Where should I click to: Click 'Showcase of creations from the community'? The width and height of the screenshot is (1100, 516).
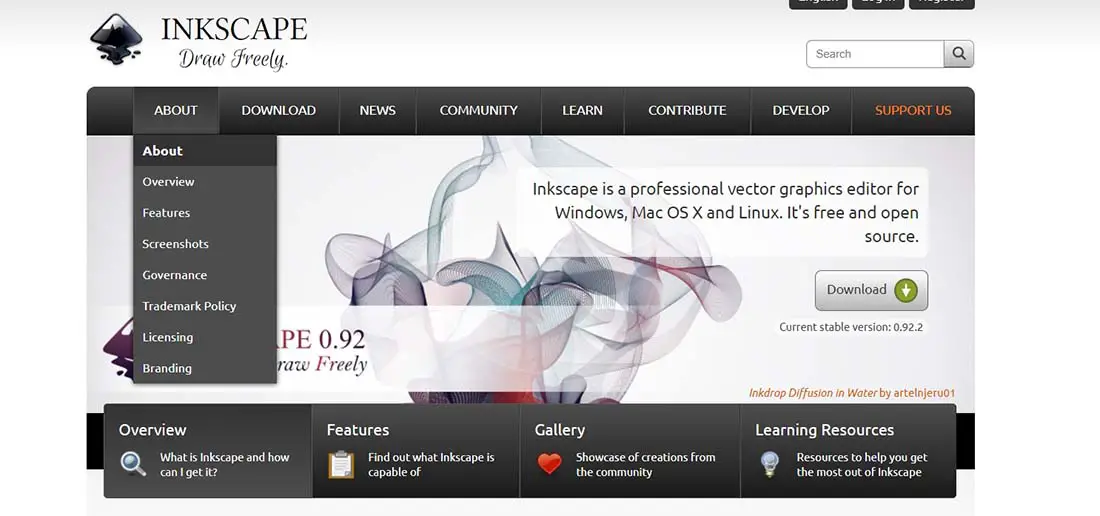click(645, 465)
